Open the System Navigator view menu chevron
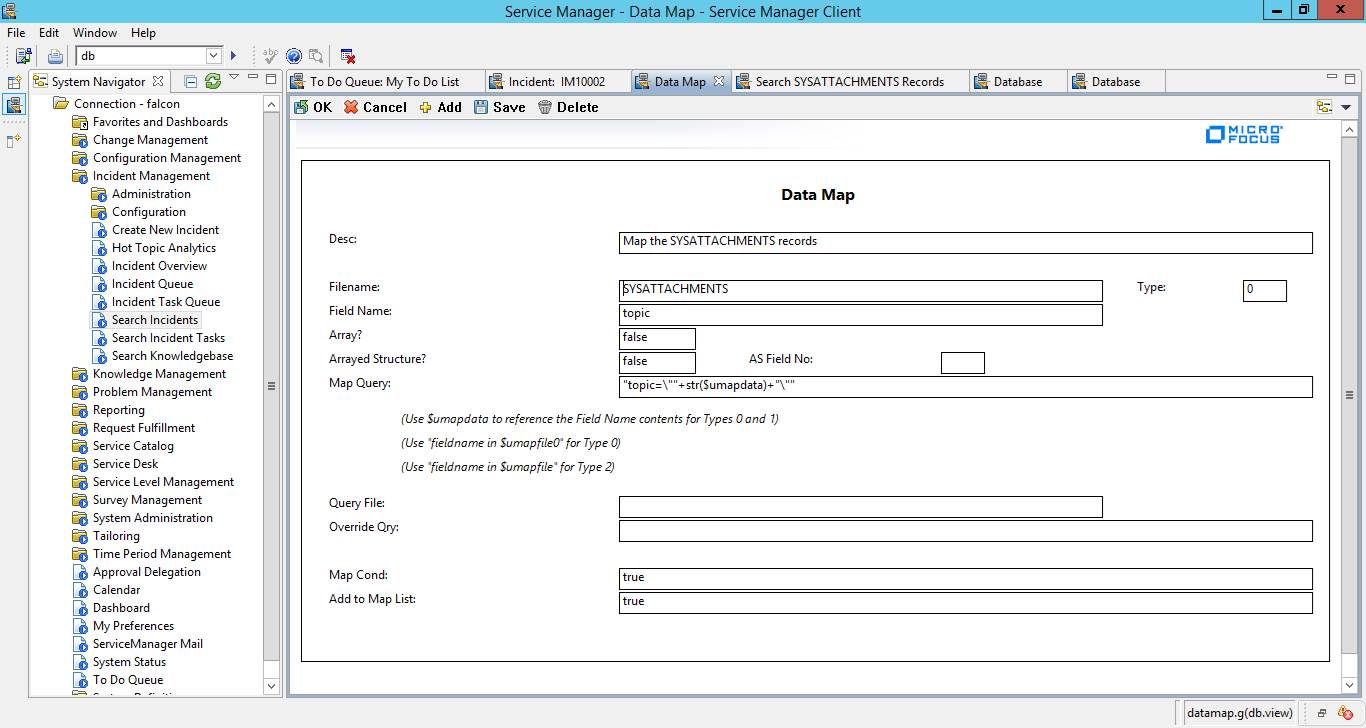1366x728 pixels. [233, 77]
